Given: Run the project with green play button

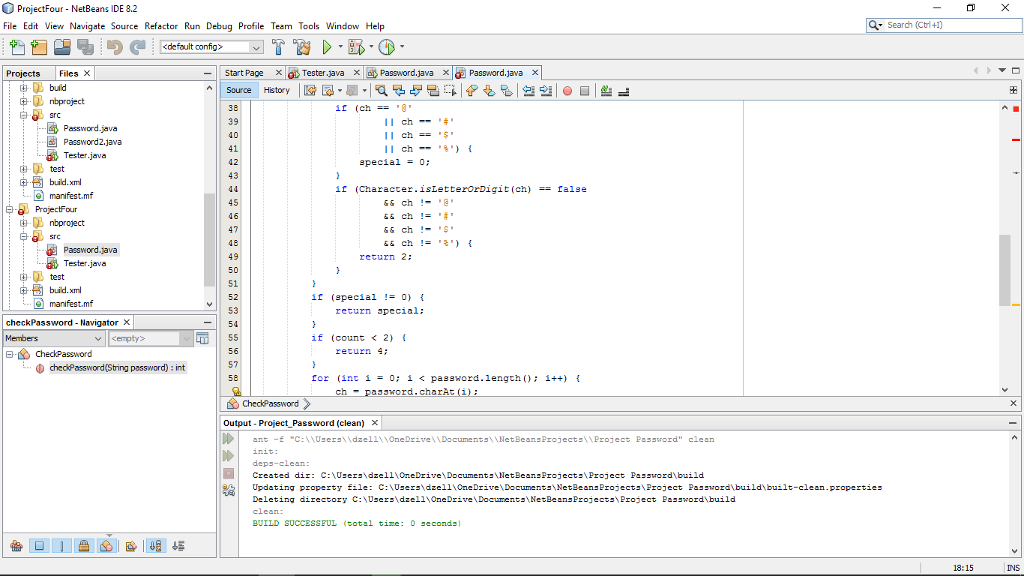Looking at the screenshot, I should pyautogui.click(x=326, y=47).
